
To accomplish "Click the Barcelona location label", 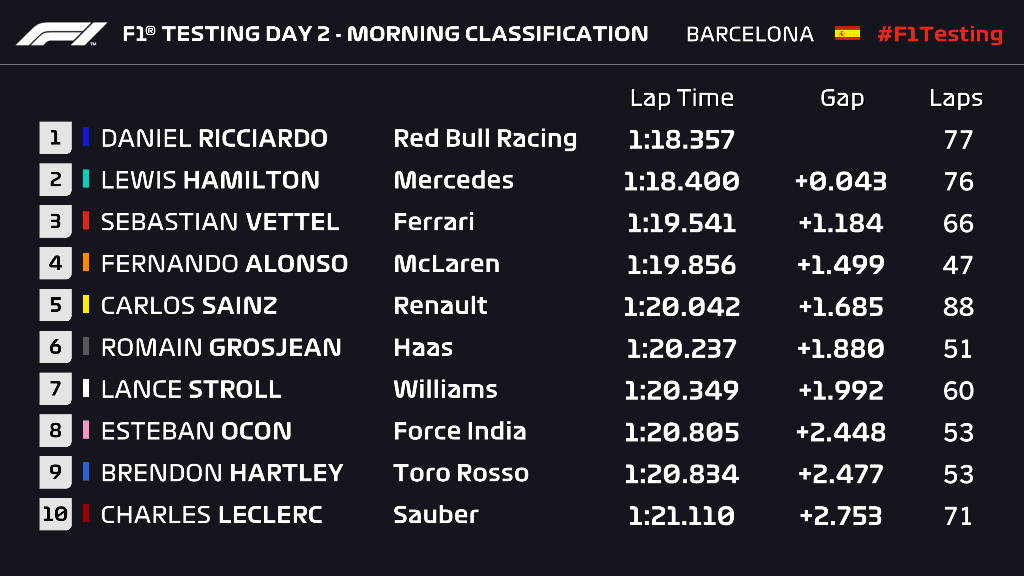I will pos(749,34).
